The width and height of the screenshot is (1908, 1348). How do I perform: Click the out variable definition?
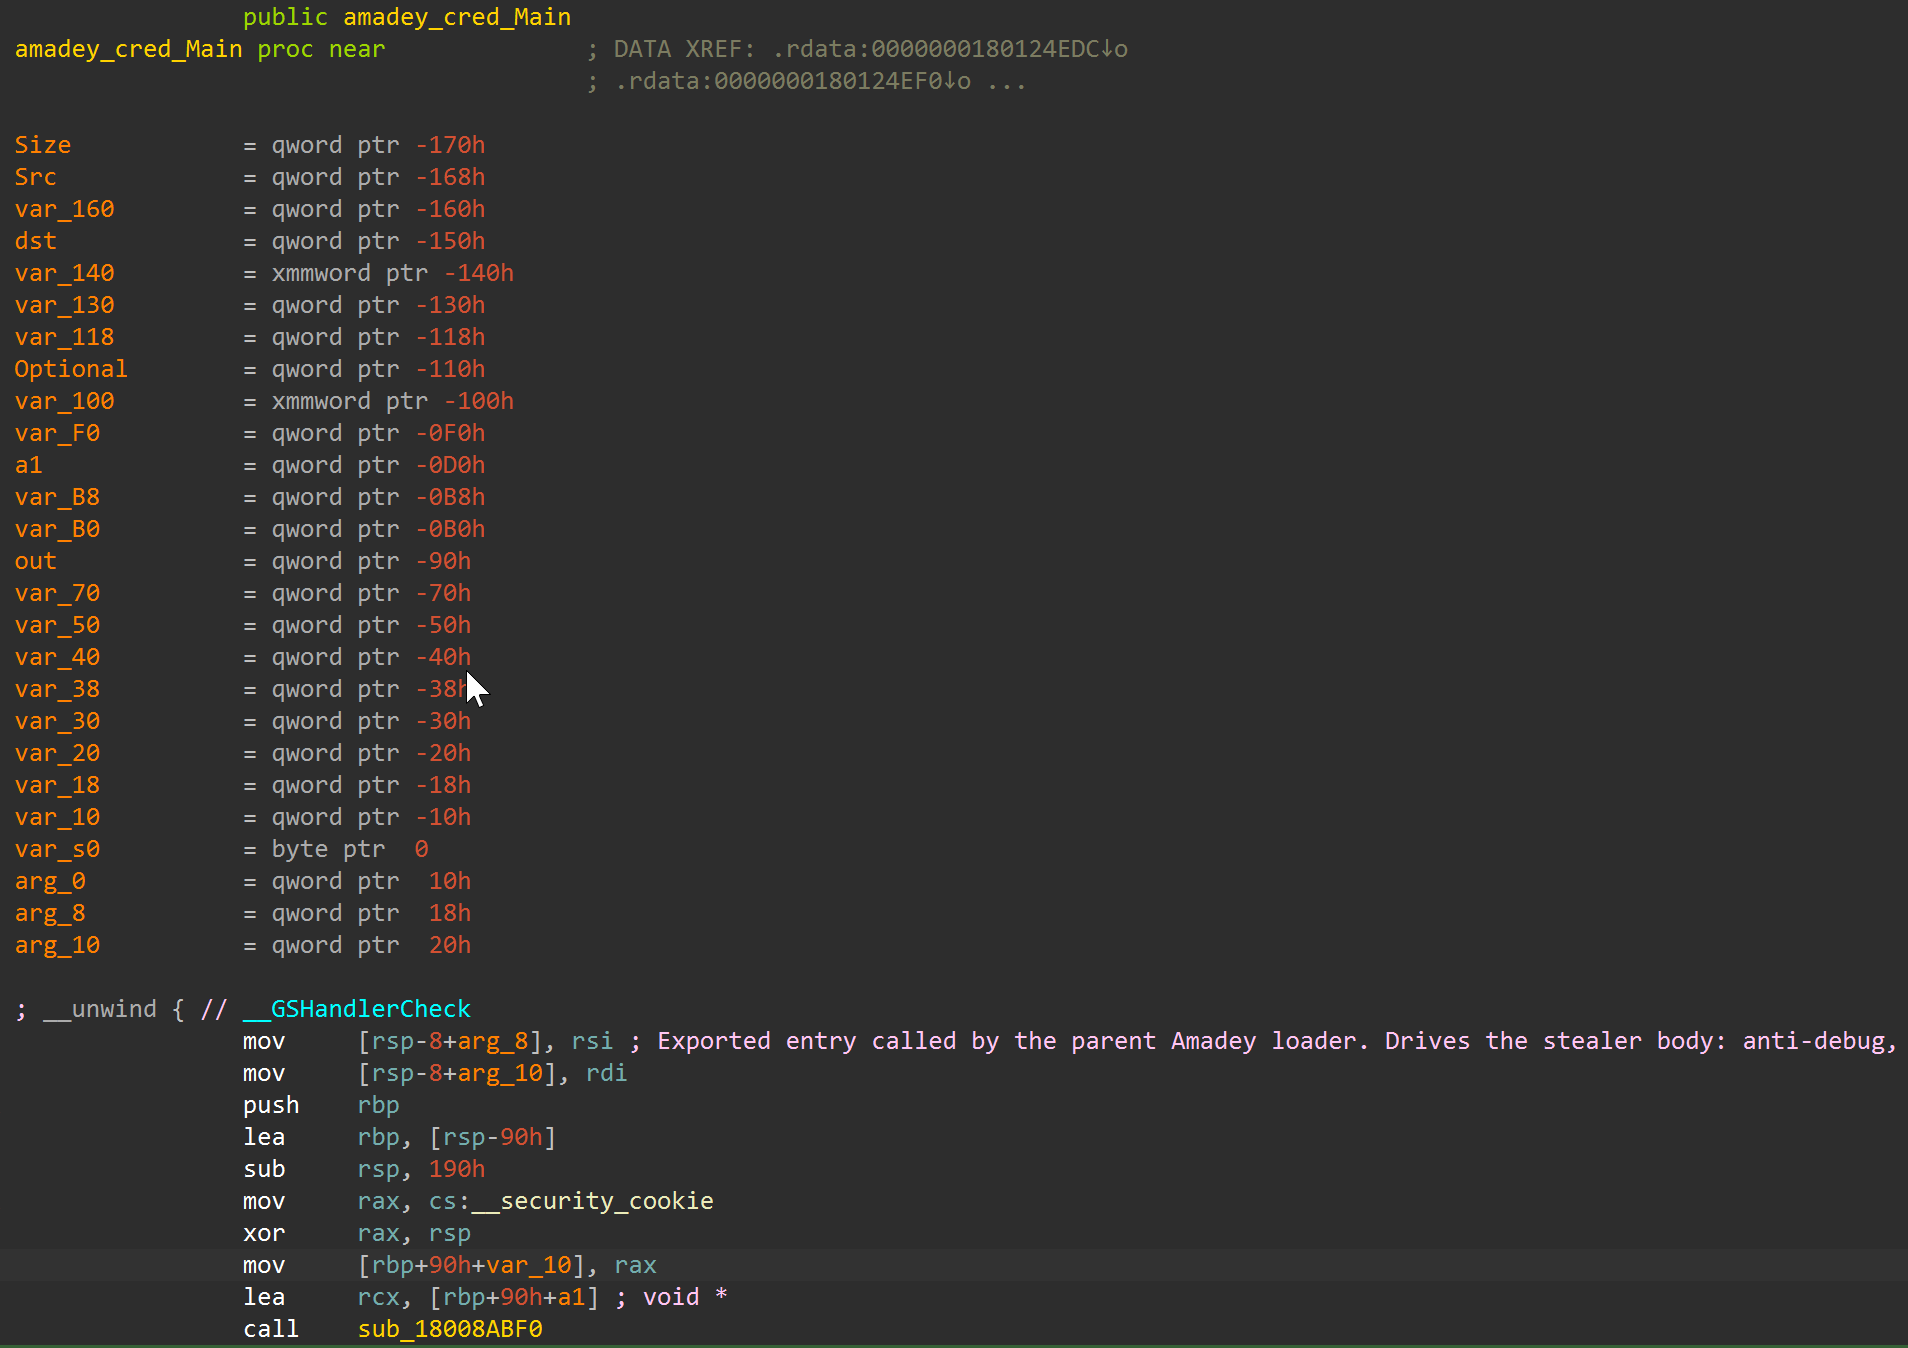[x=36, y=561]
